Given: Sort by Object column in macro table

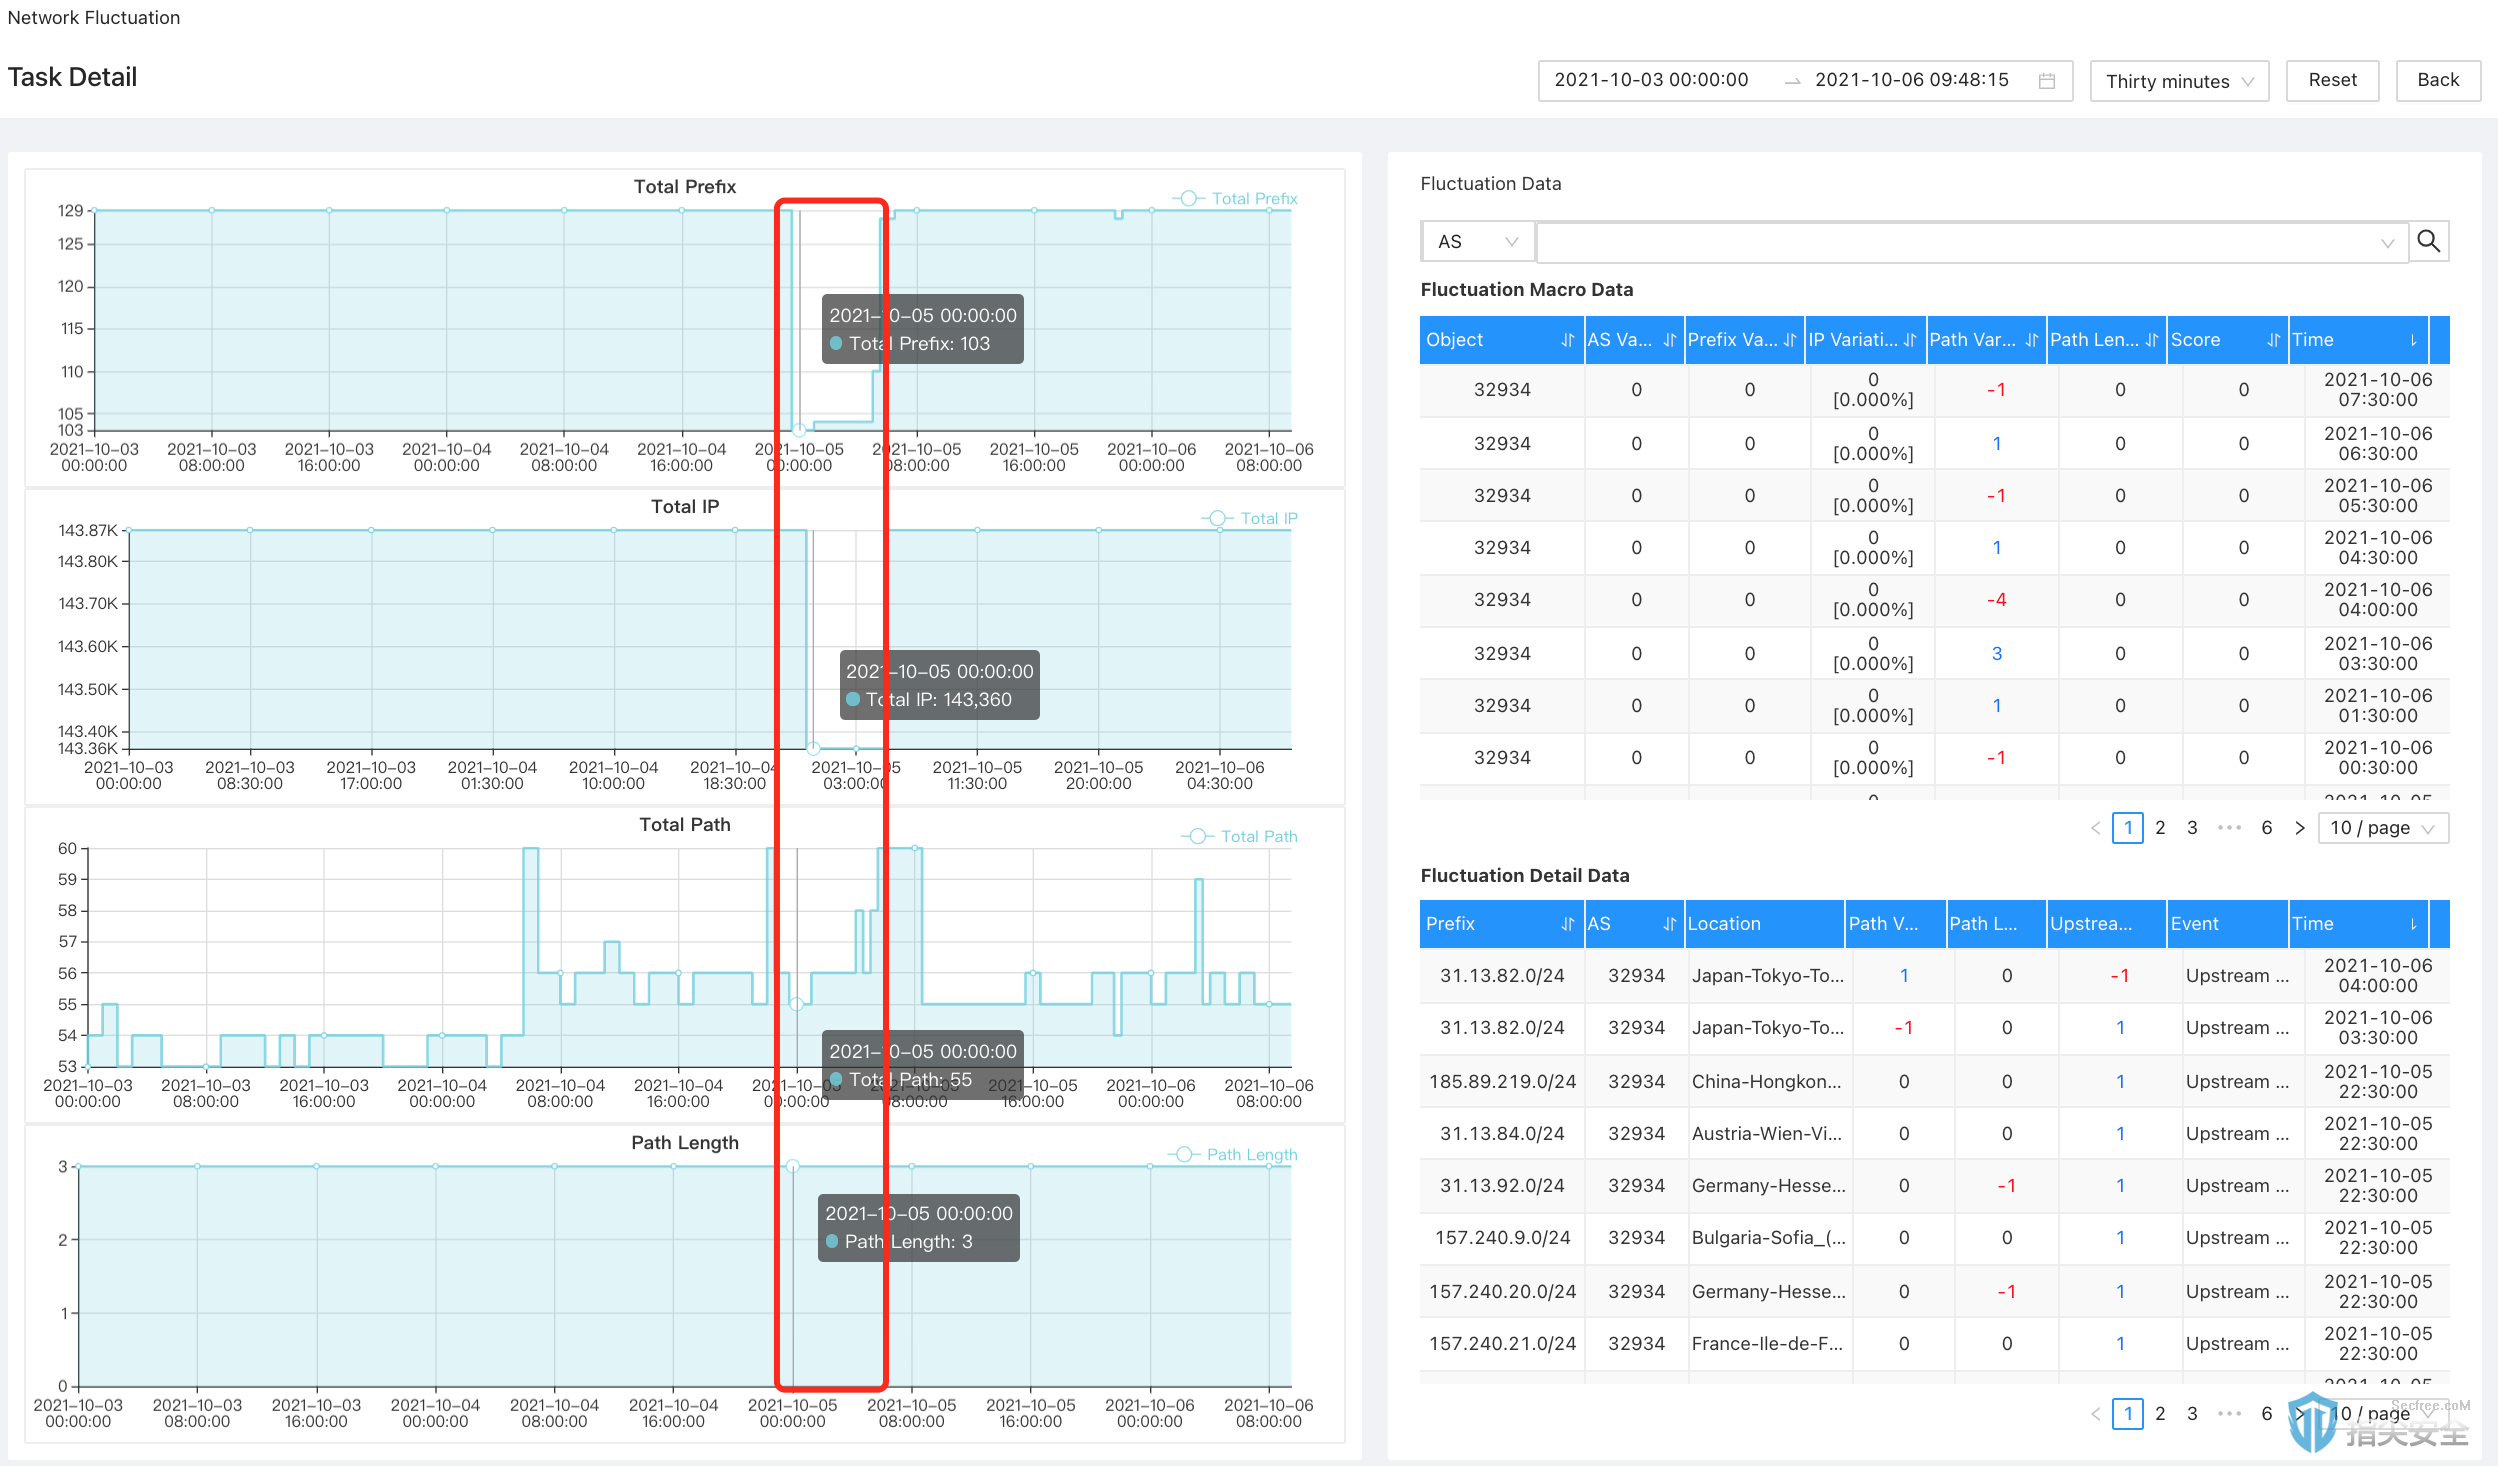Looking at the screenshot, I should click(1567, 340).
